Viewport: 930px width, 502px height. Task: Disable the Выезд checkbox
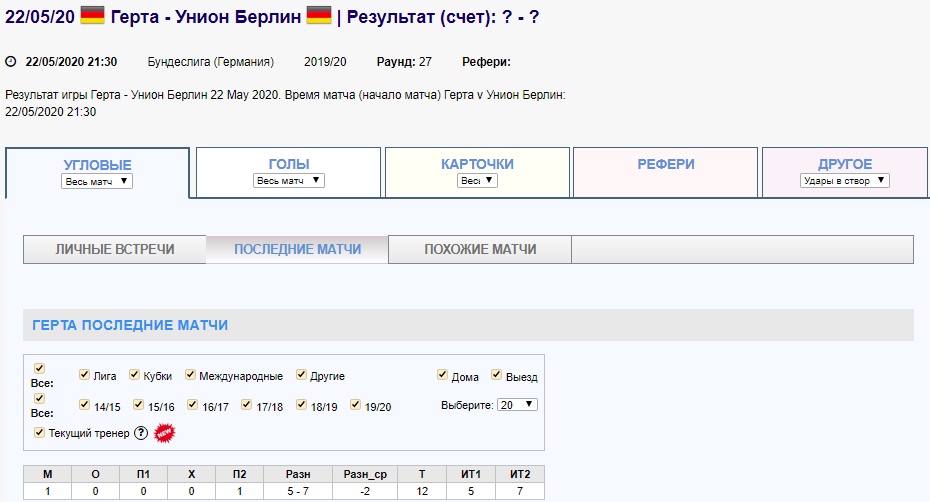tap(496, 376)
